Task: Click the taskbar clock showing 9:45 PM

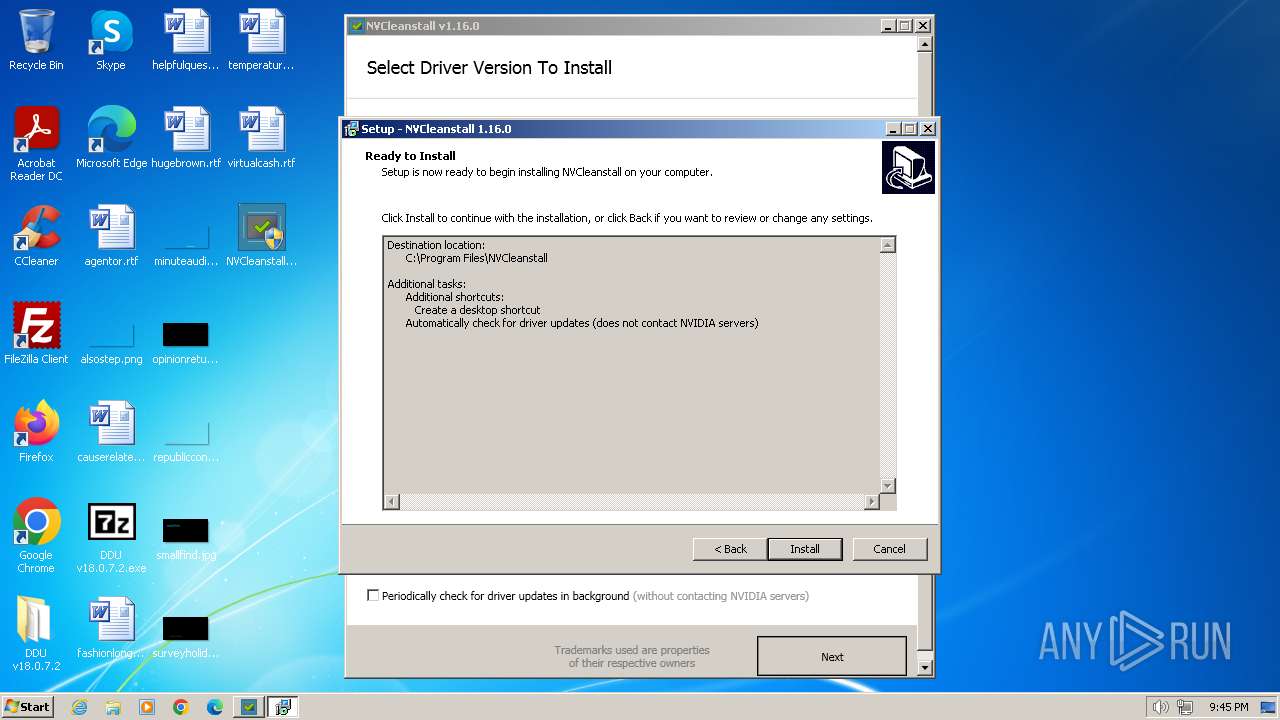Action: point(1229,707)
